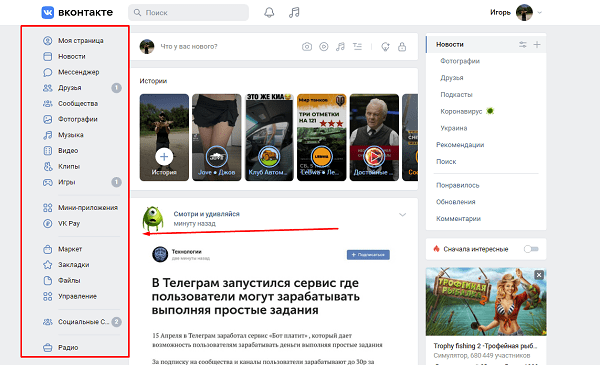Screen dimensions: 600x365
Task: Open the ТРИ ОТМЕТКИ tank story
Action: coord(321,137)
